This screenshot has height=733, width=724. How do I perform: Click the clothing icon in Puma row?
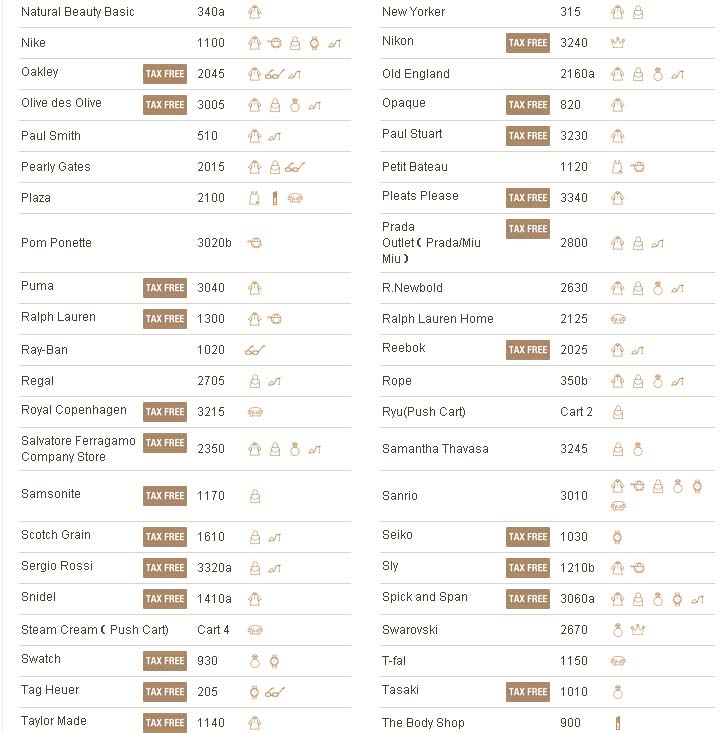[255, 288]
